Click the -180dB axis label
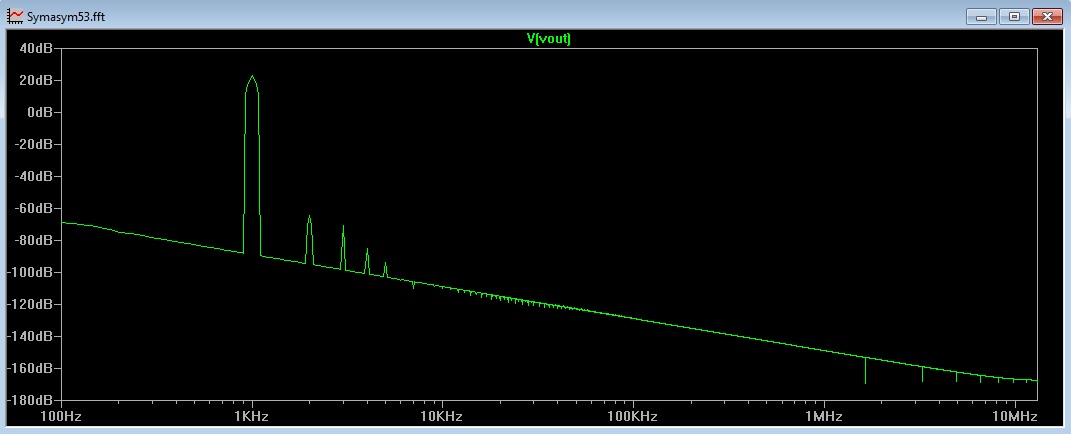 [31, 400]
